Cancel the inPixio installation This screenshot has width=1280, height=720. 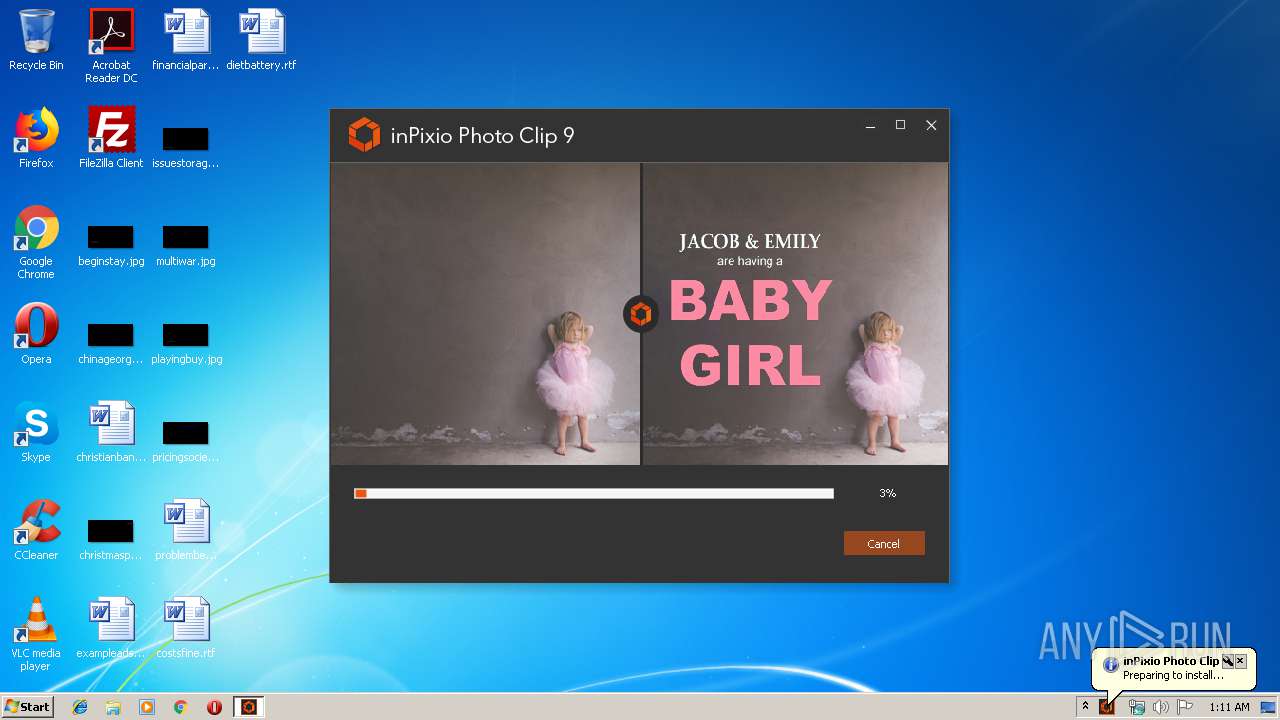(x=884, y=543)
